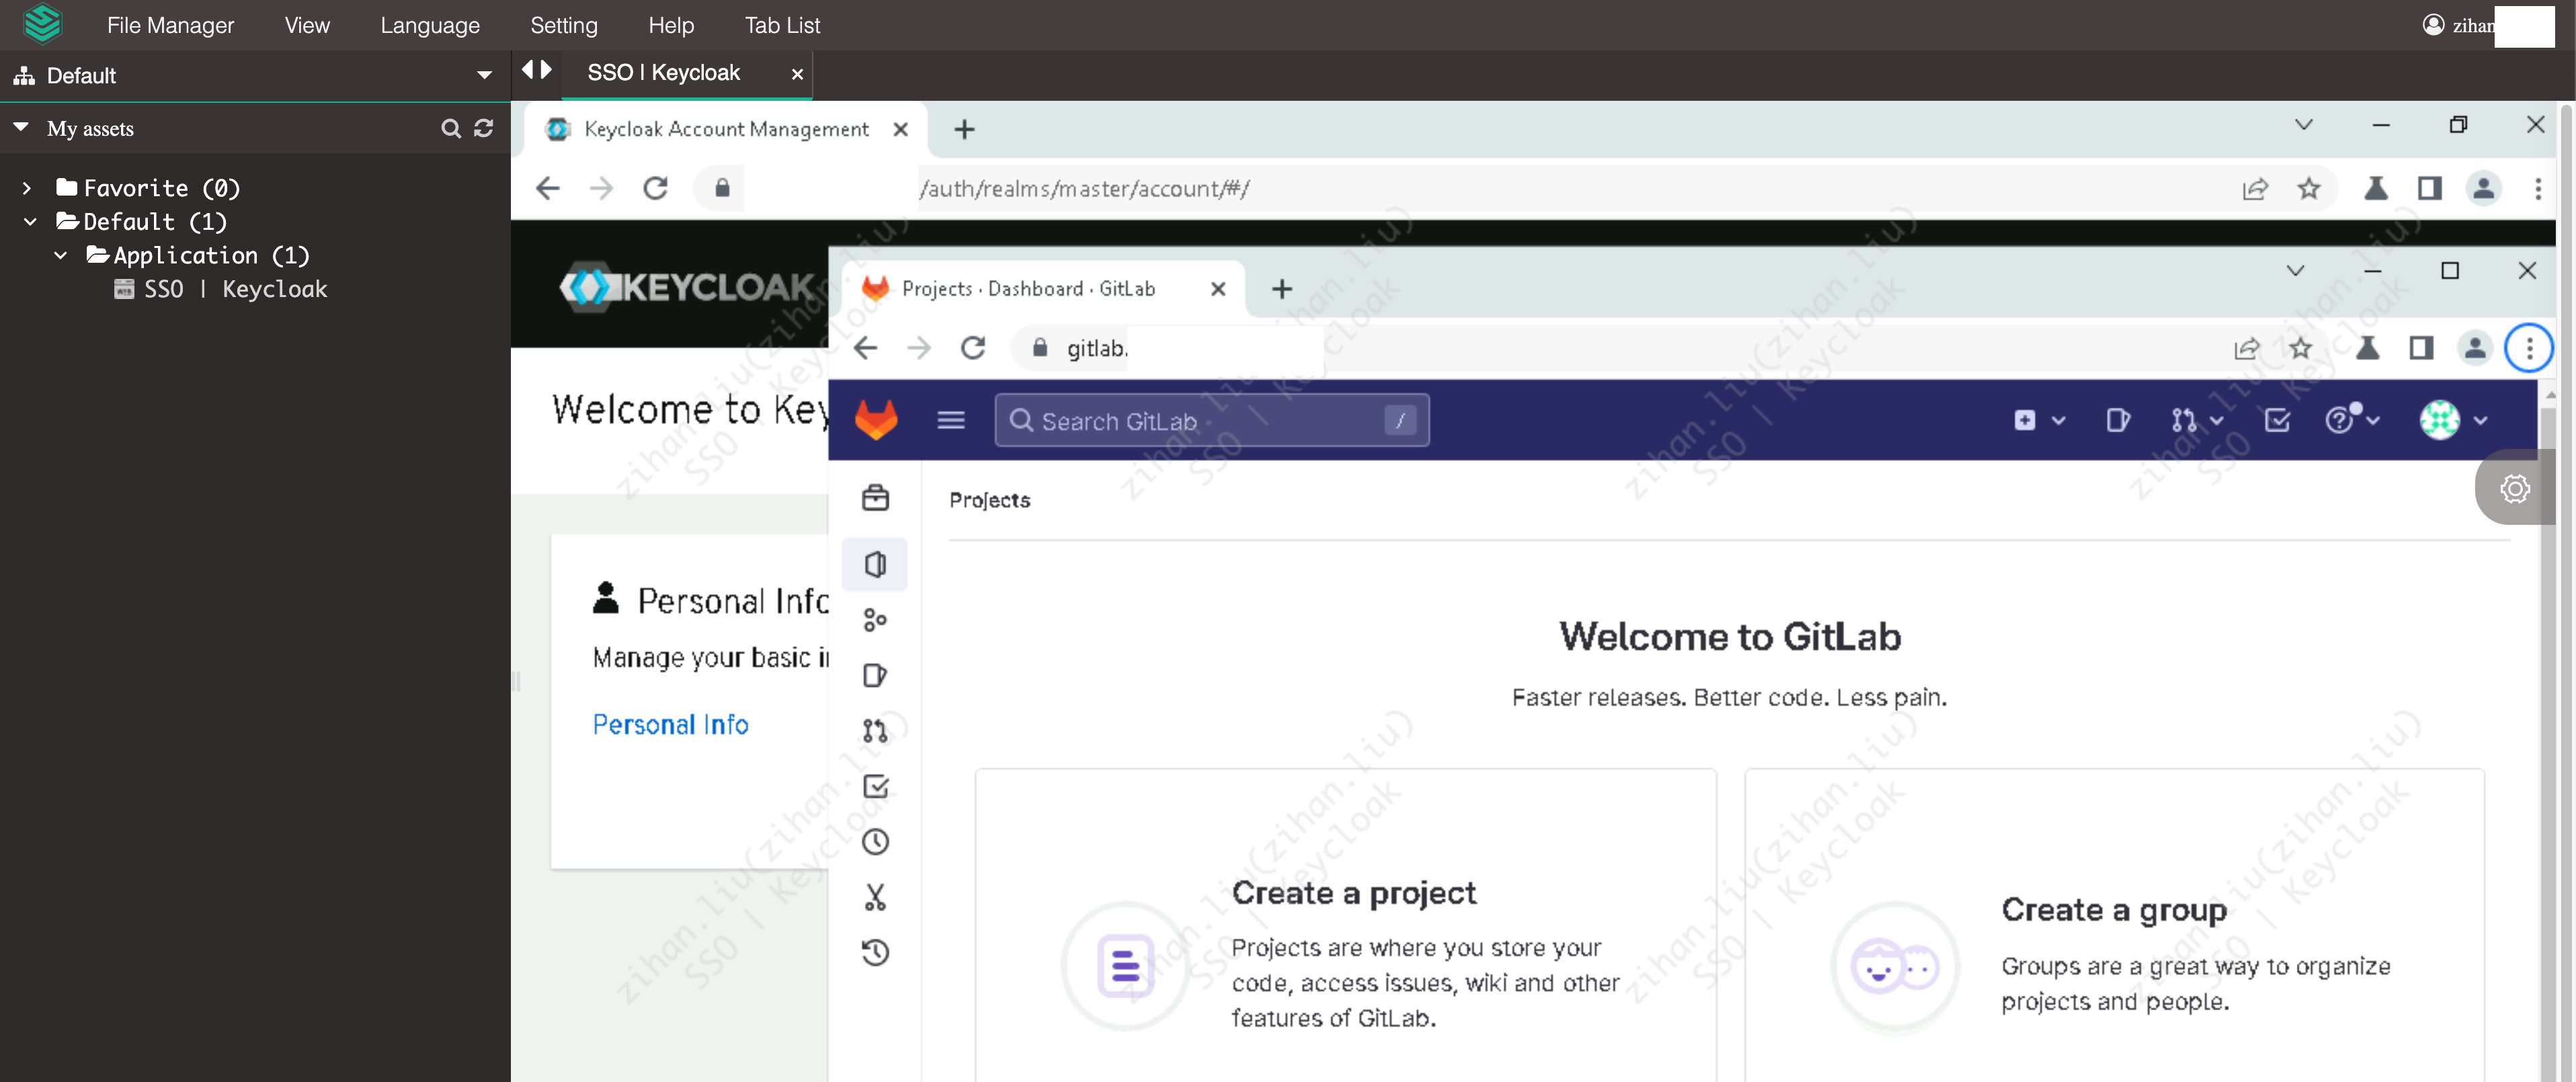Open the File Manager menu
2576x1082 pixels.
point(170,25)
